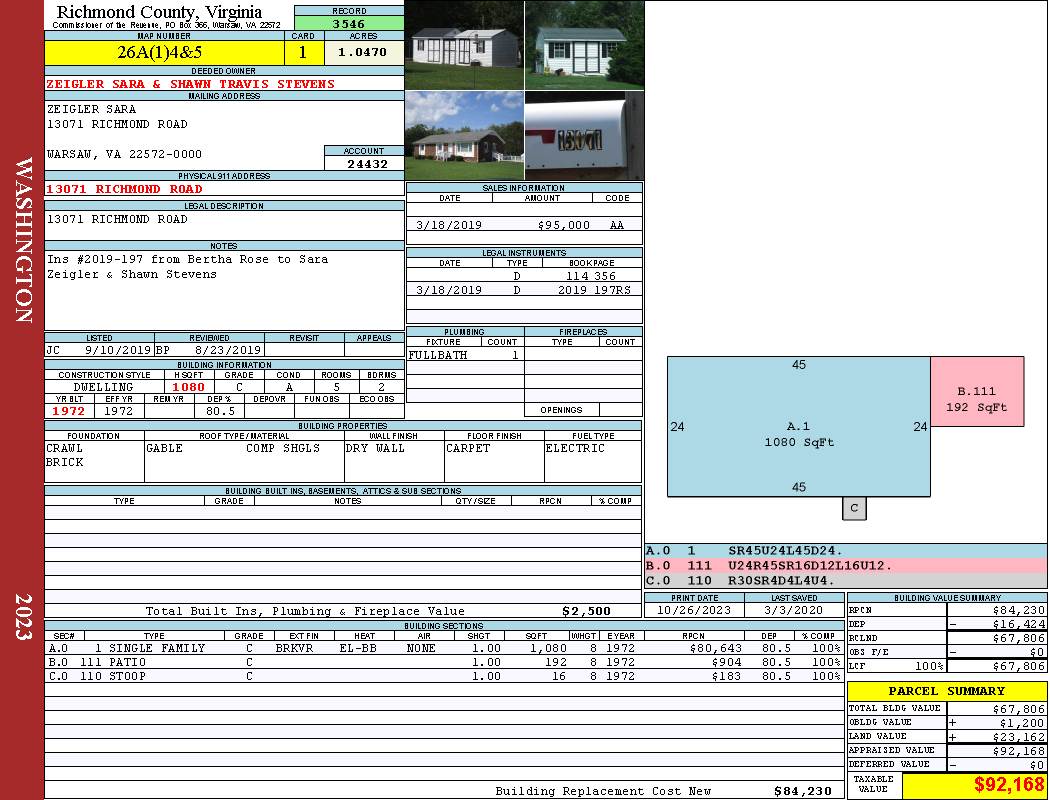Click the FULLBATH plumbing fixture row
The image size is (1050, 800).
465,355
